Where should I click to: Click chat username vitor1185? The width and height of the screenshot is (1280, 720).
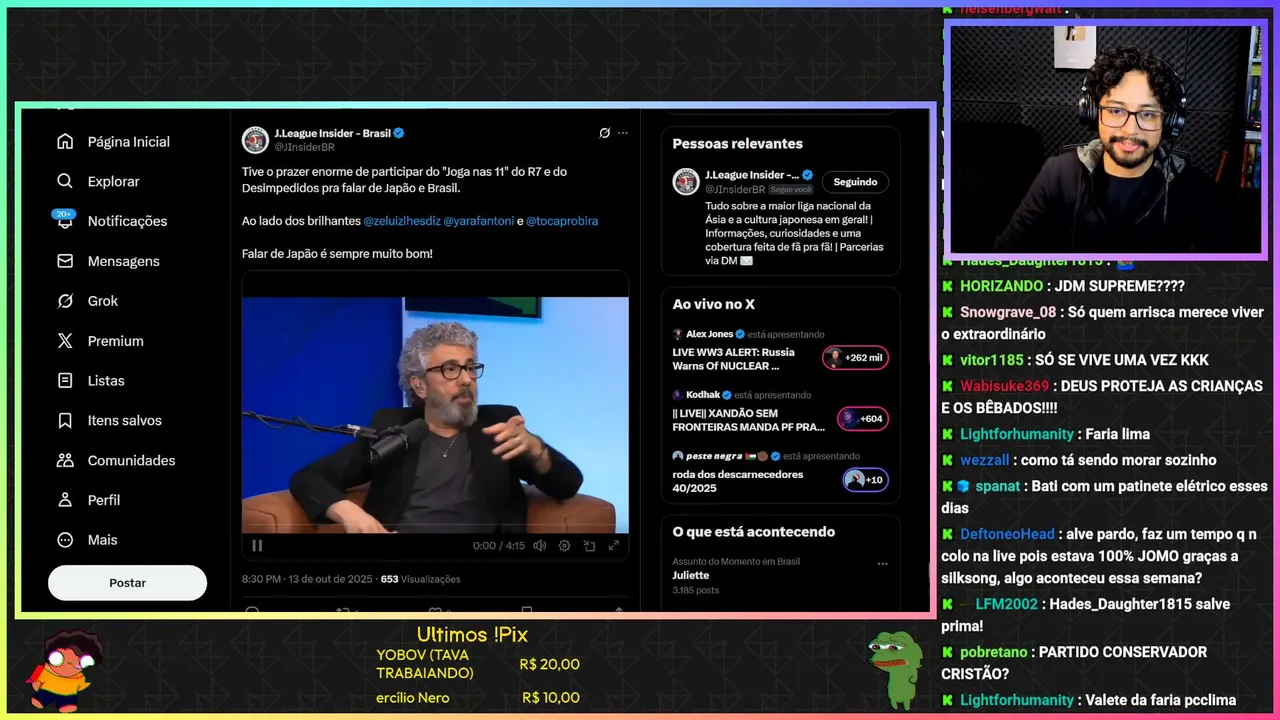tap(992, 360)
